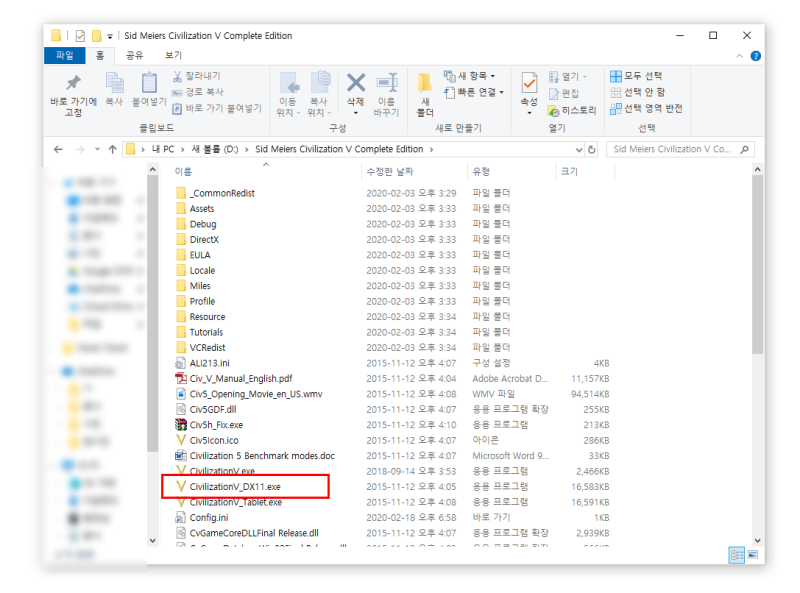Viewport: 800px width, 593px height.
Task: Click Select none (선택 안 함)
Action: click(638, 92)
